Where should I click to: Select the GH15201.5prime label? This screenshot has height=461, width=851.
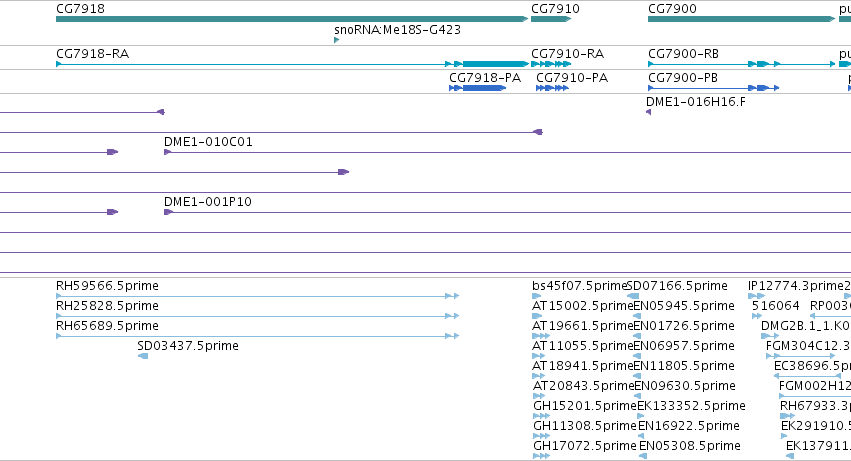coord(585,406)
